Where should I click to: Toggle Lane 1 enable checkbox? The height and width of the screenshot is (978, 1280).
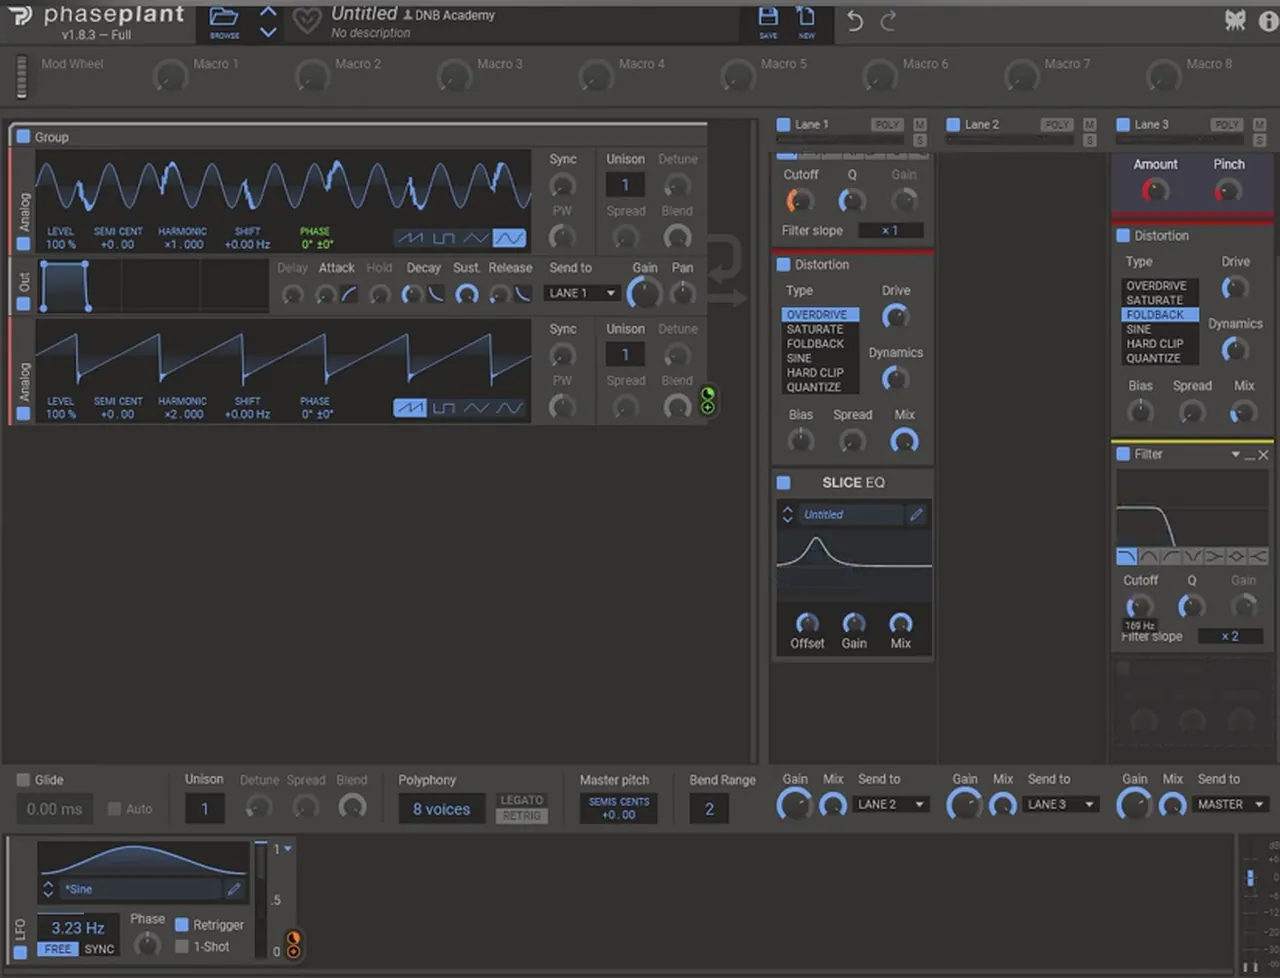(784, 125)
